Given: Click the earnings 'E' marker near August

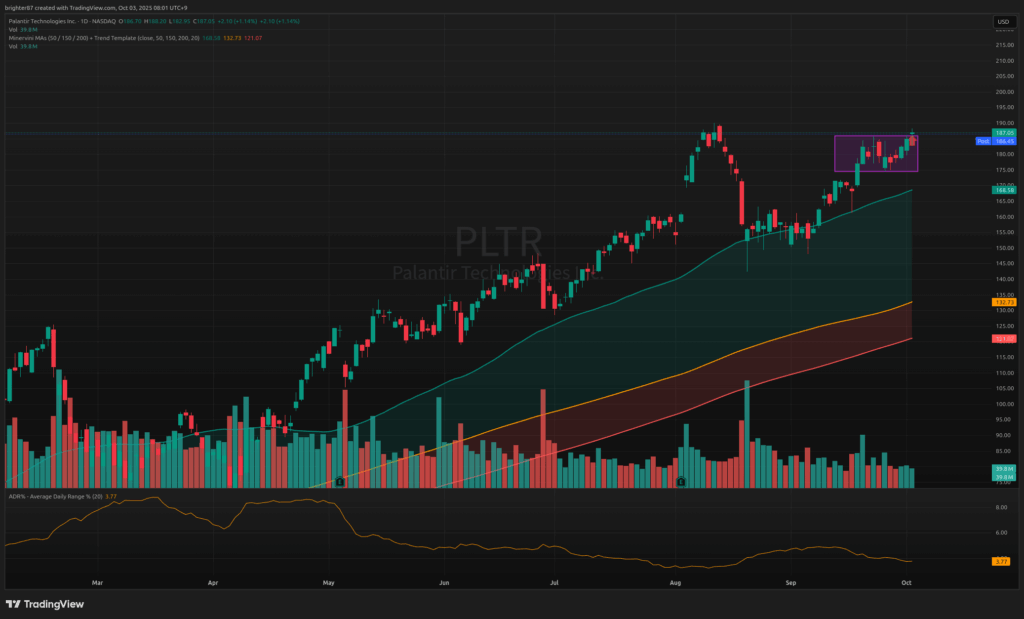Looking at the screenshot, I should click(681, 481).
